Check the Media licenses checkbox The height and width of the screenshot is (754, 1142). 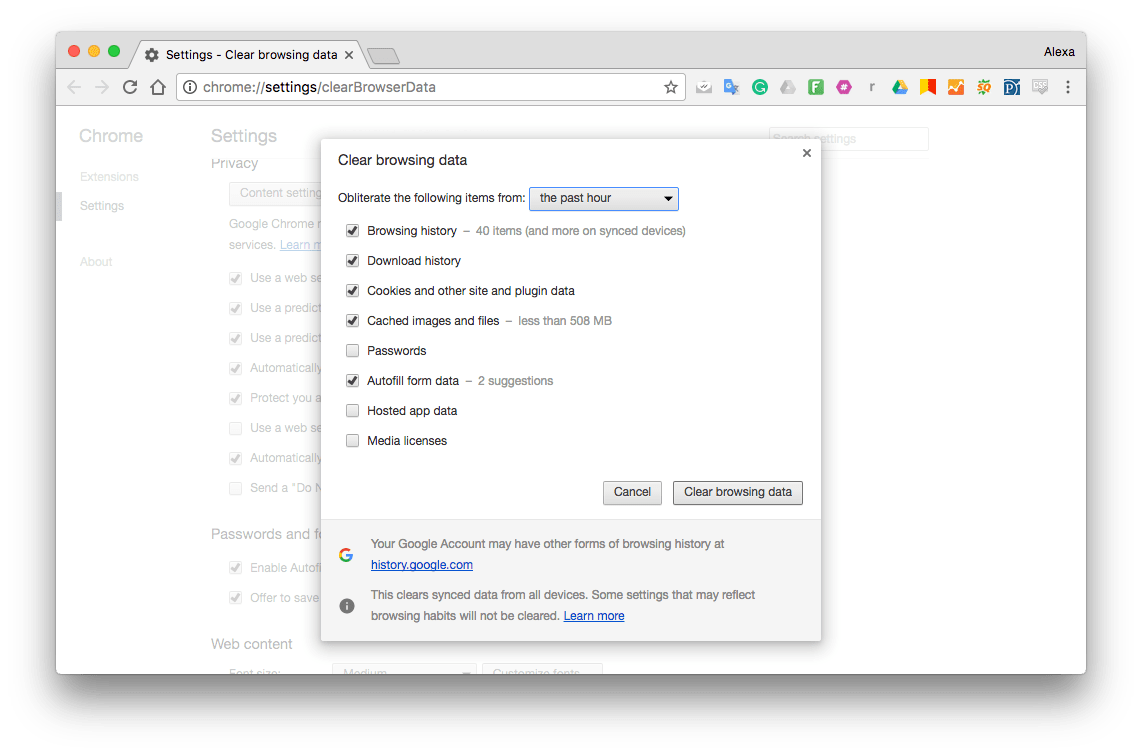353,441
